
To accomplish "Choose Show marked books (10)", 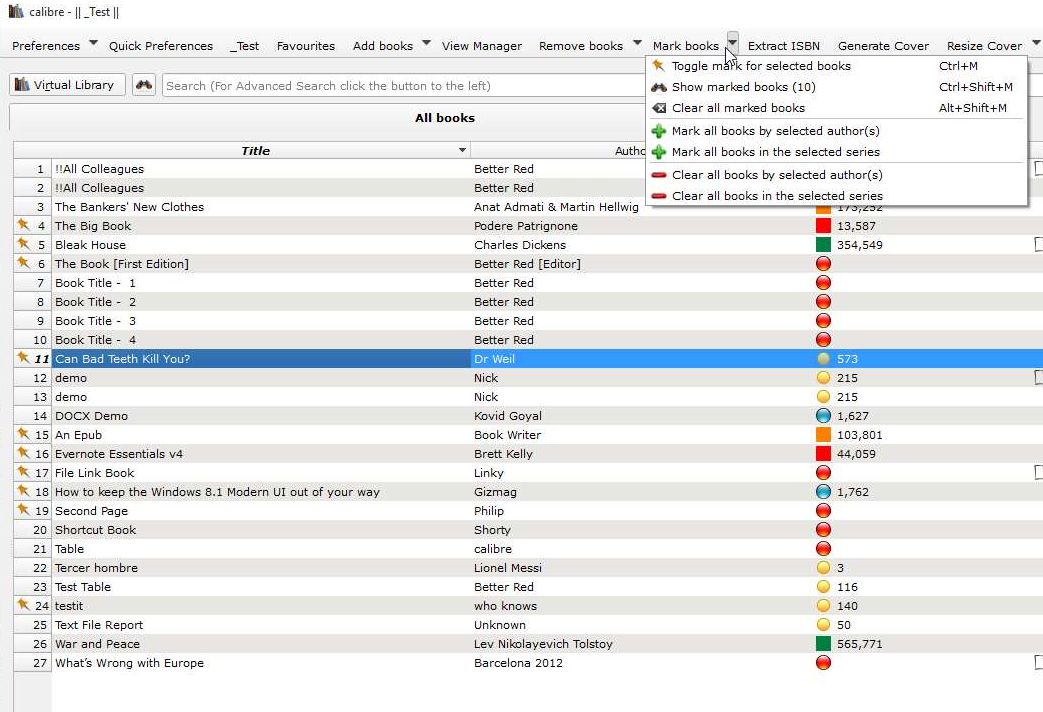I will point(837,87).
